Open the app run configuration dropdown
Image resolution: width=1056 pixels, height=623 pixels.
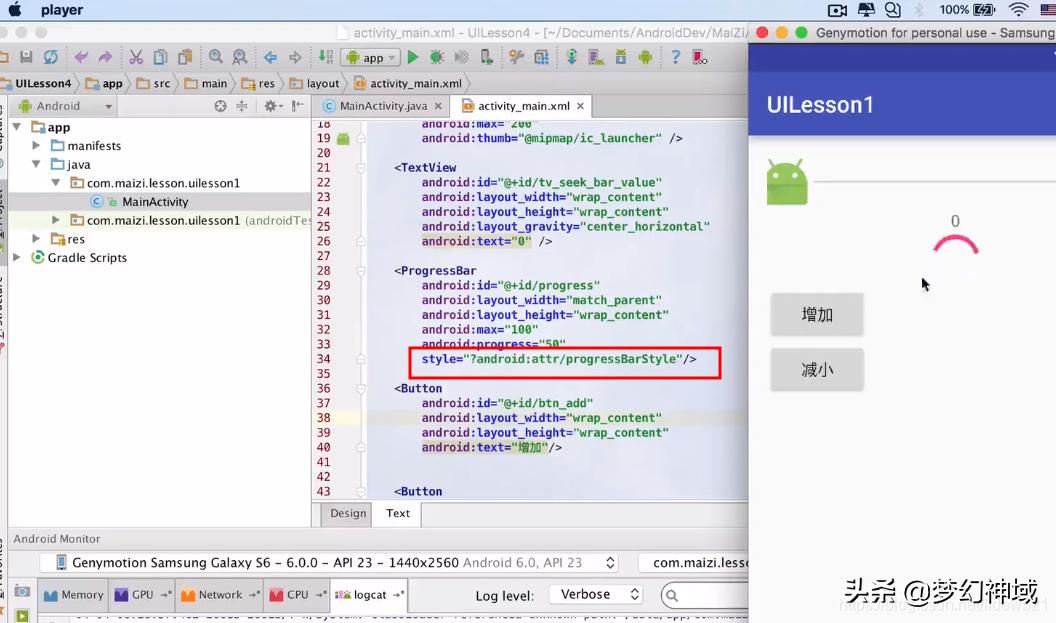tap(370, 57)
